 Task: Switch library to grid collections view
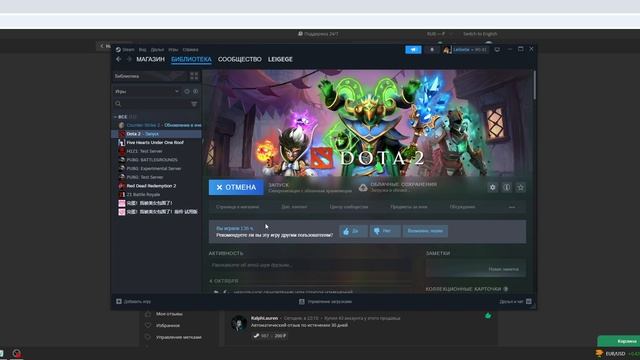(x=194, y=76)
